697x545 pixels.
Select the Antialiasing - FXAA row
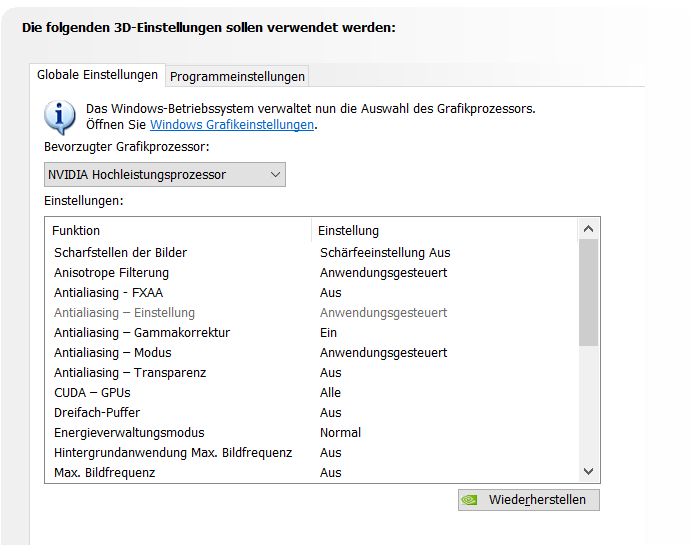[311, 293]
